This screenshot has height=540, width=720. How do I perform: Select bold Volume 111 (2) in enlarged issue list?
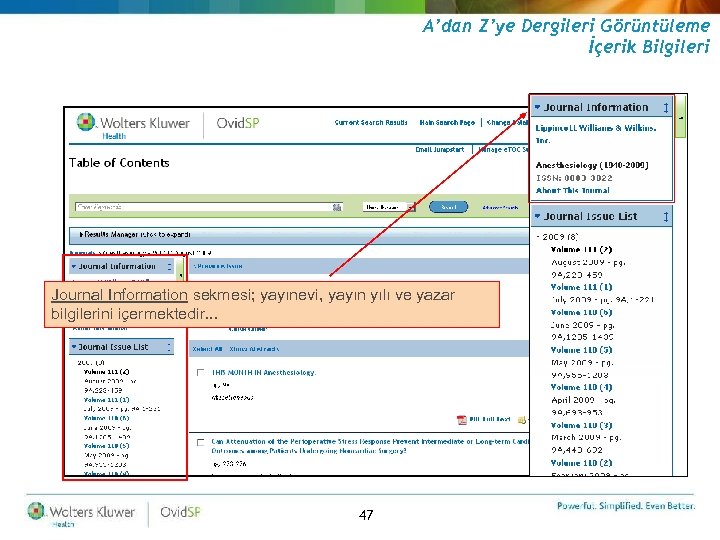[581, 249]
